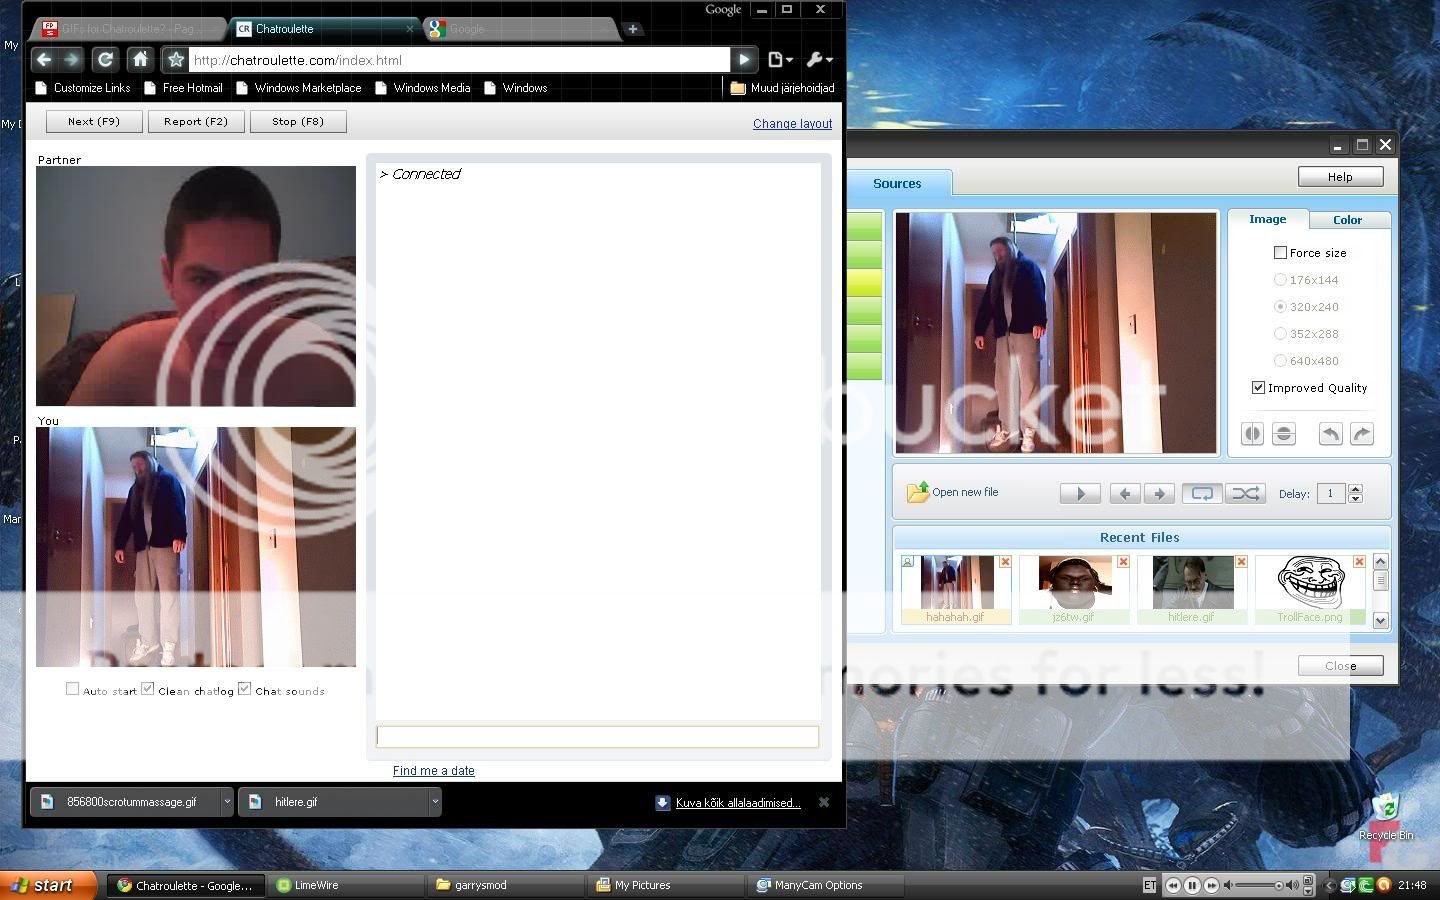Select the TrollFace.png recent file

[1310, 590]
